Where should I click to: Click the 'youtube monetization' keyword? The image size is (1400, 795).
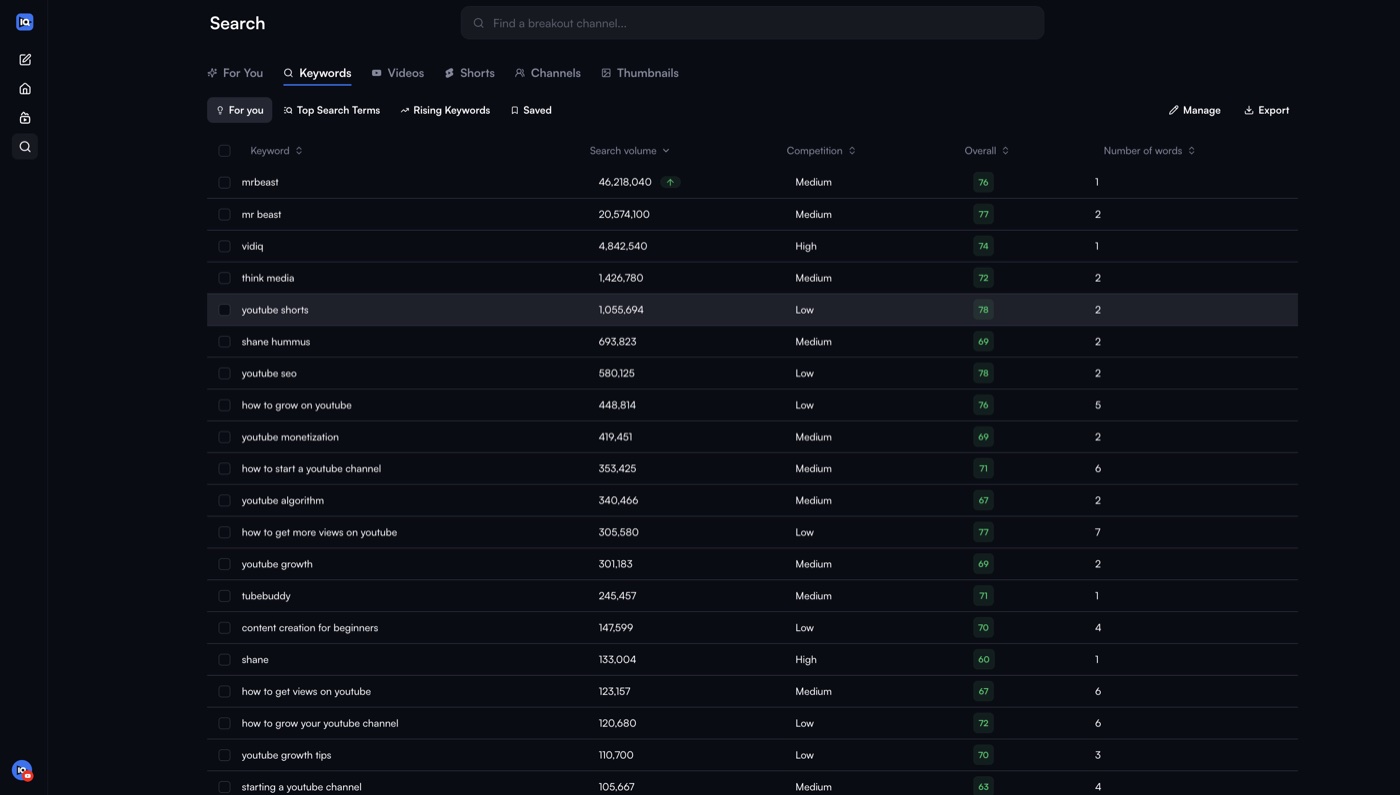tap(290, 437)
